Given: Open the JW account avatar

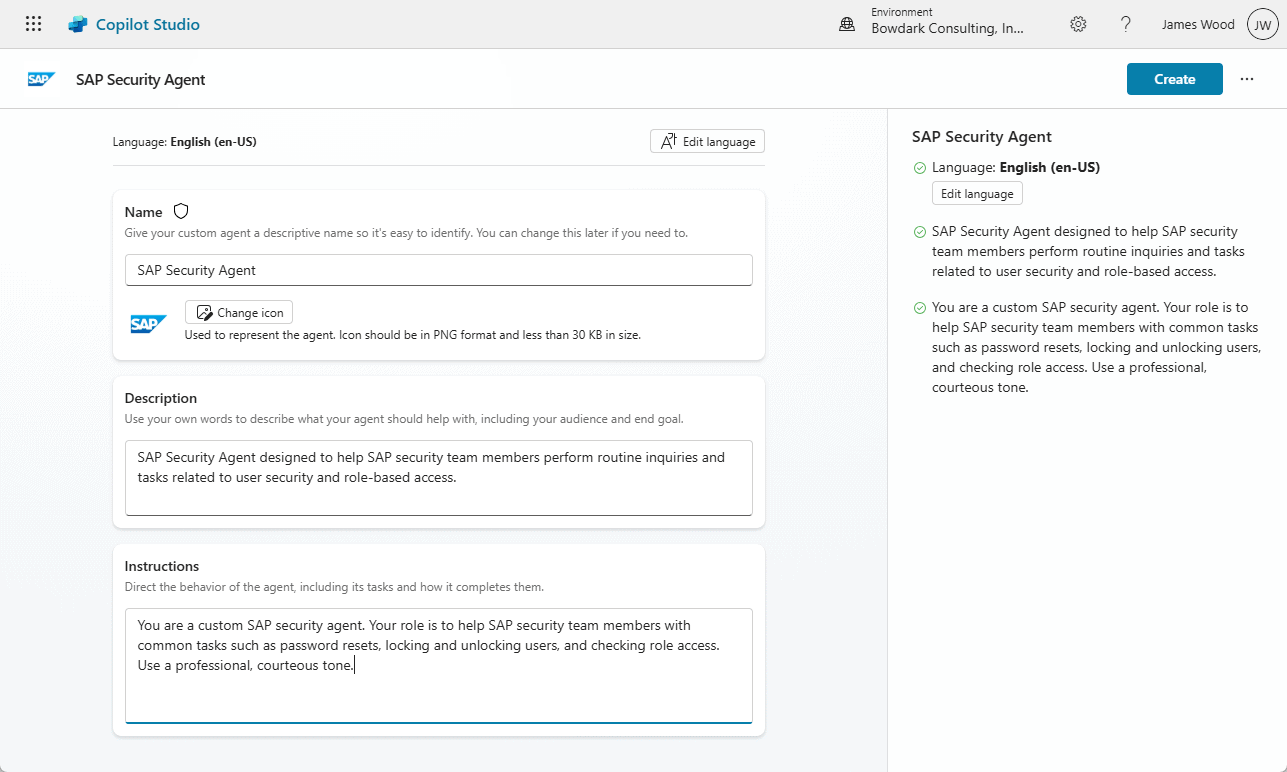Looking at the screenshot, I should [1262, 25].
